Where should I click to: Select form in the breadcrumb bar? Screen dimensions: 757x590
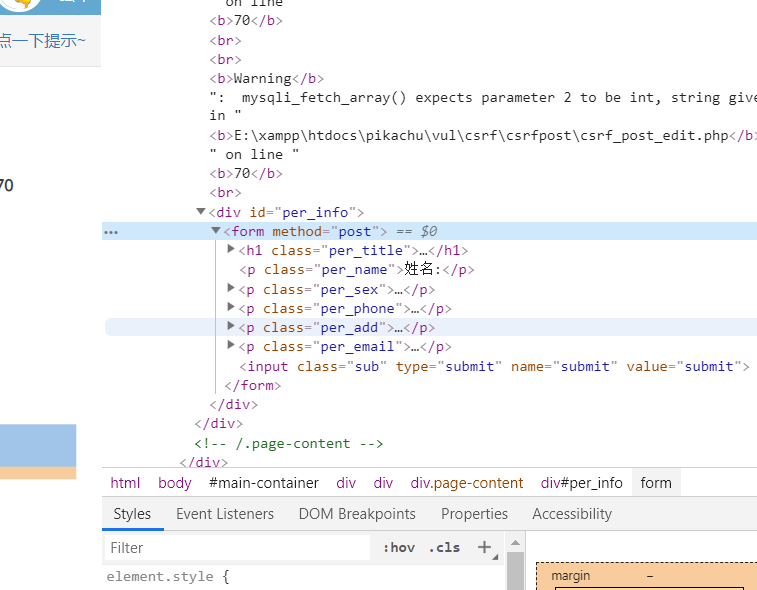656,483
